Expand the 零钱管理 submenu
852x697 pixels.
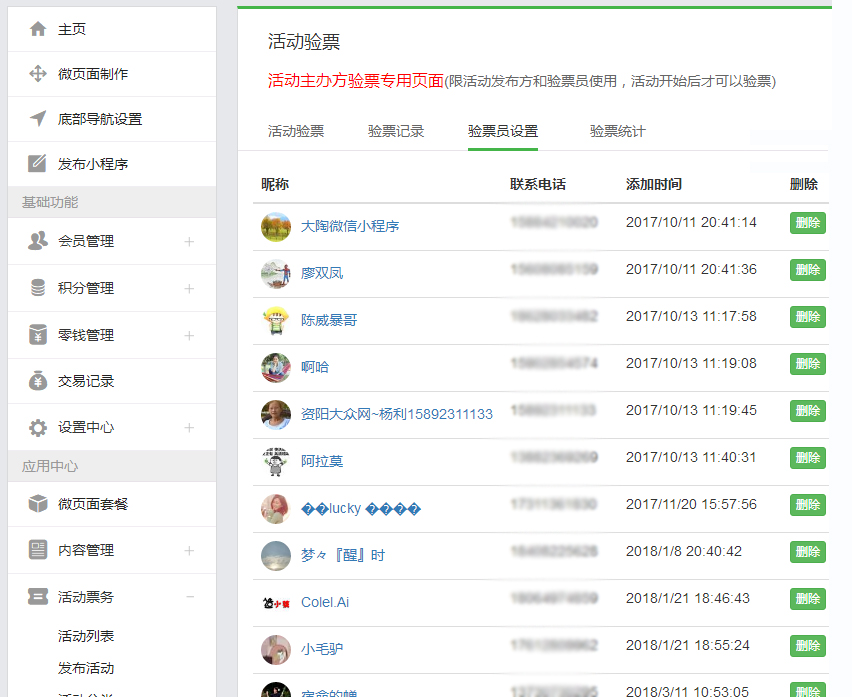click(x=189, y=335)
